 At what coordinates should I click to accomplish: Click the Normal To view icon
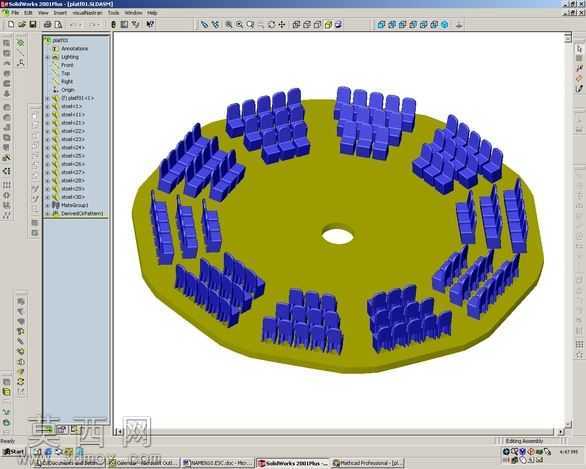pos(459,25)
